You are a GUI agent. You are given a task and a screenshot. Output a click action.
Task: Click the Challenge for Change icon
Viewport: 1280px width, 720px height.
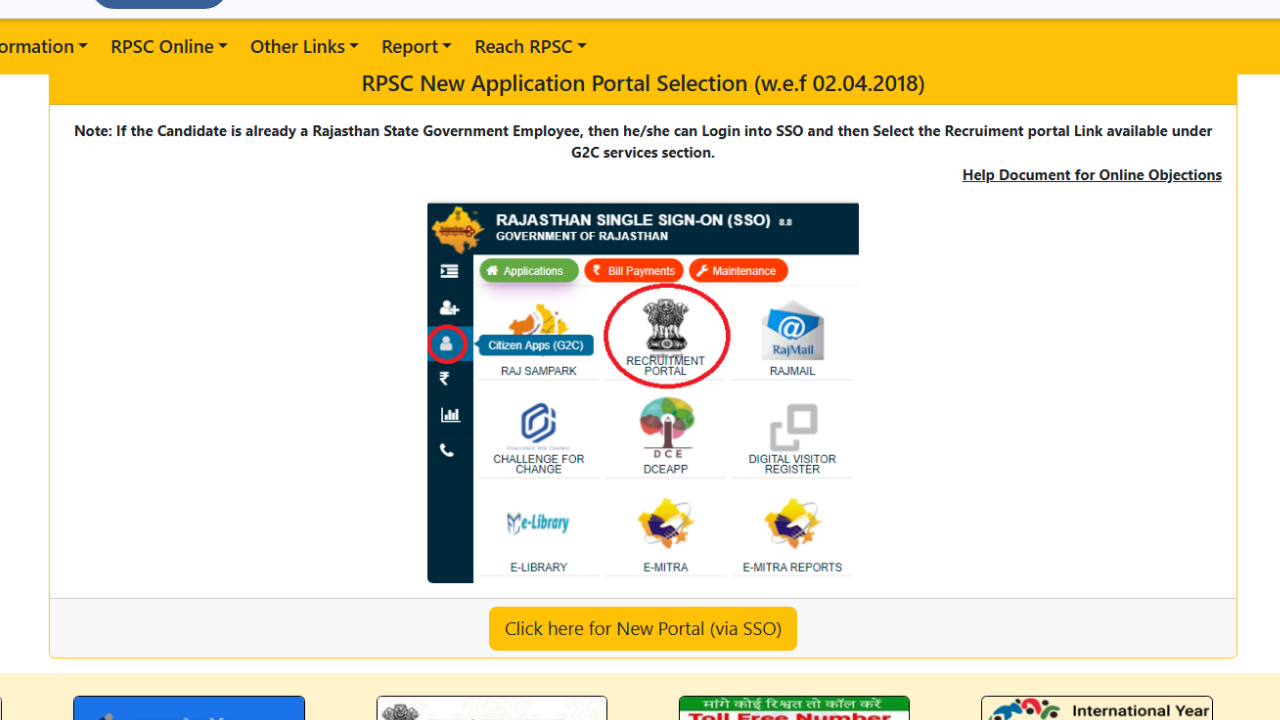pos(538,425)
